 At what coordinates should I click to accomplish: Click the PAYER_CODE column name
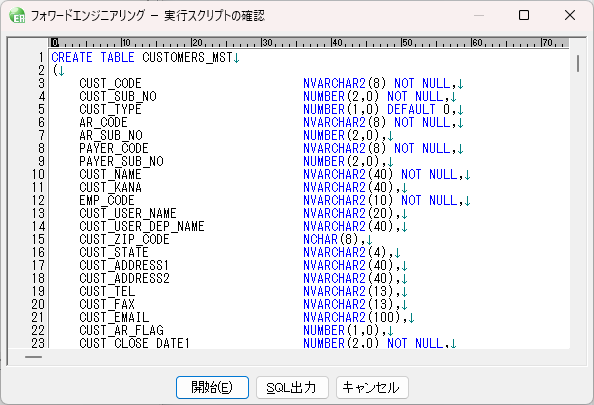point(114,148)
